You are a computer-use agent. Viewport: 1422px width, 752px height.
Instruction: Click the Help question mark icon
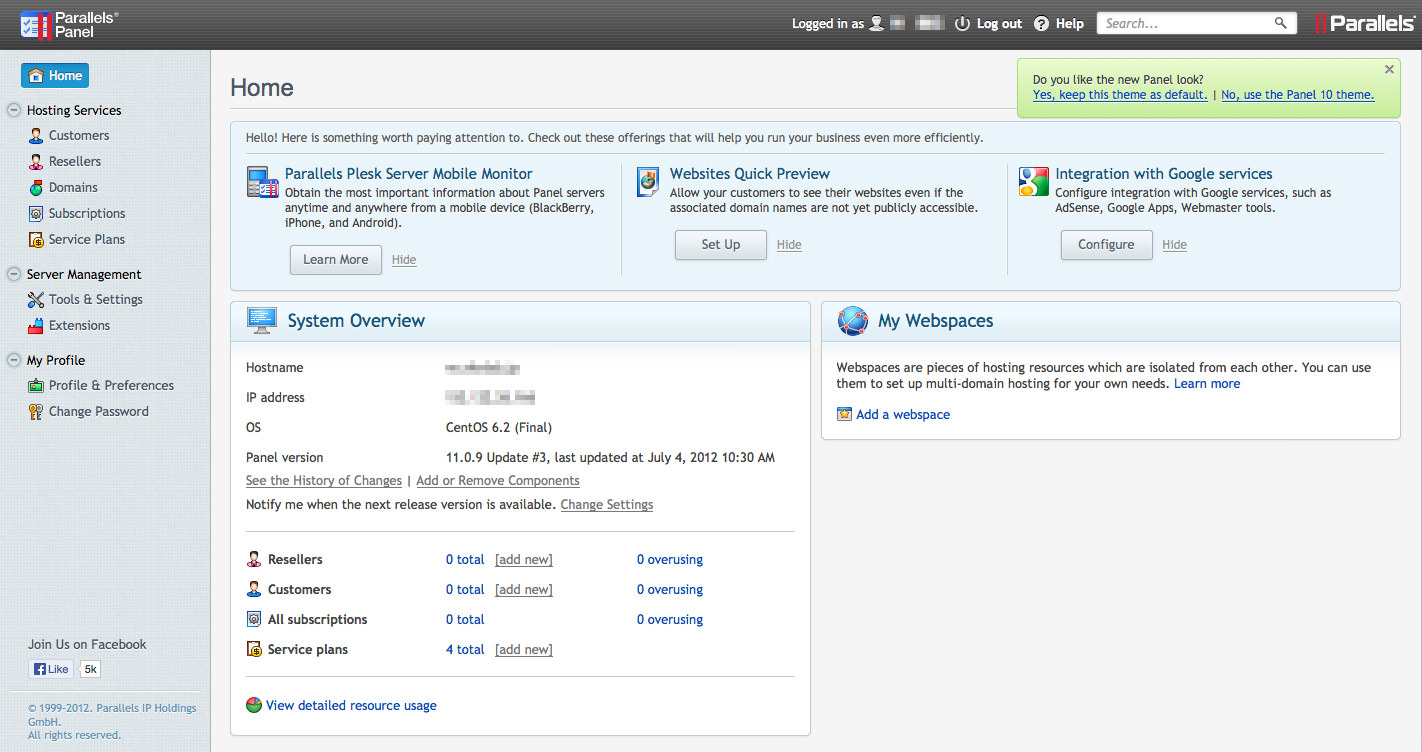click(x=1041, y=24)
